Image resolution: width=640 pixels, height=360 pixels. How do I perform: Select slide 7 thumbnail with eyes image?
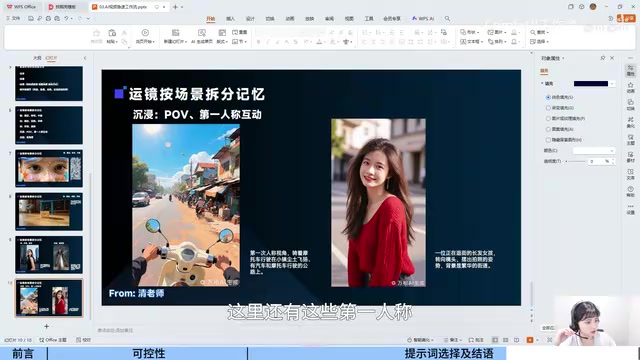49,168
